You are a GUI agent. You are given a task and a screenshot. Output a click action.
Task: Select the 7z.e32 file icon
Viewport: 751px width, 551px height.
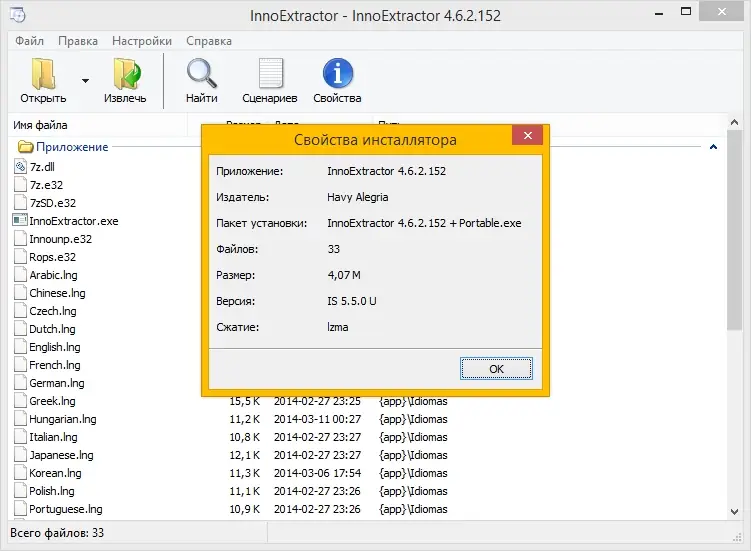click(20, 184)
